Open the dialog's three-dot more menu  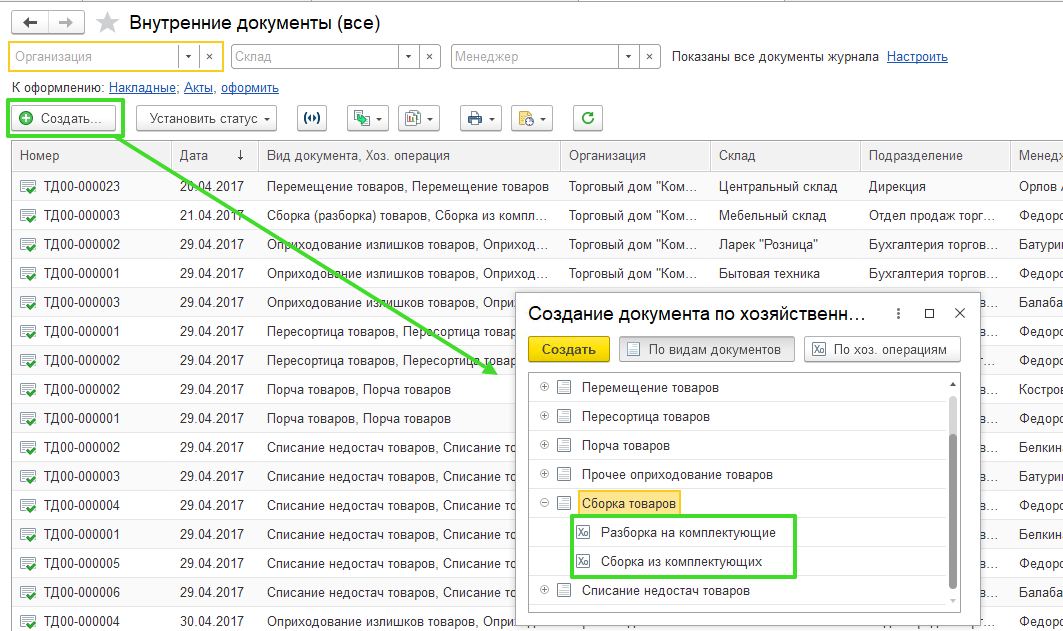click(x=898, y=313)
